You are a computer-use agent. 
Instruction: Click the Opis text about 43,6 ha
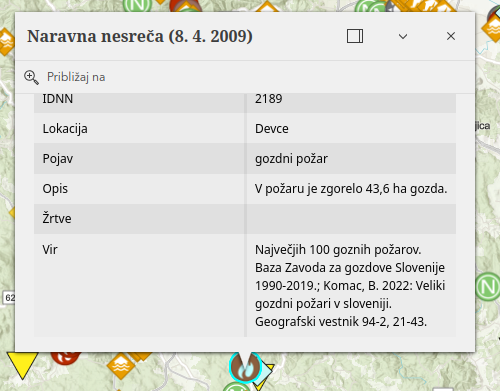coord(351,189)
